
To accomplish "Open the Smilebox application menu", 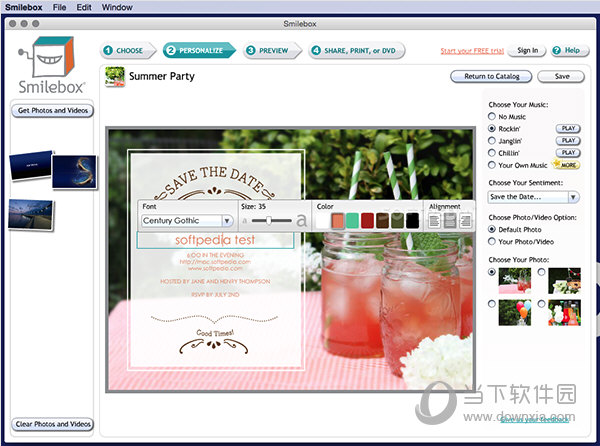I will coord(24,7).
